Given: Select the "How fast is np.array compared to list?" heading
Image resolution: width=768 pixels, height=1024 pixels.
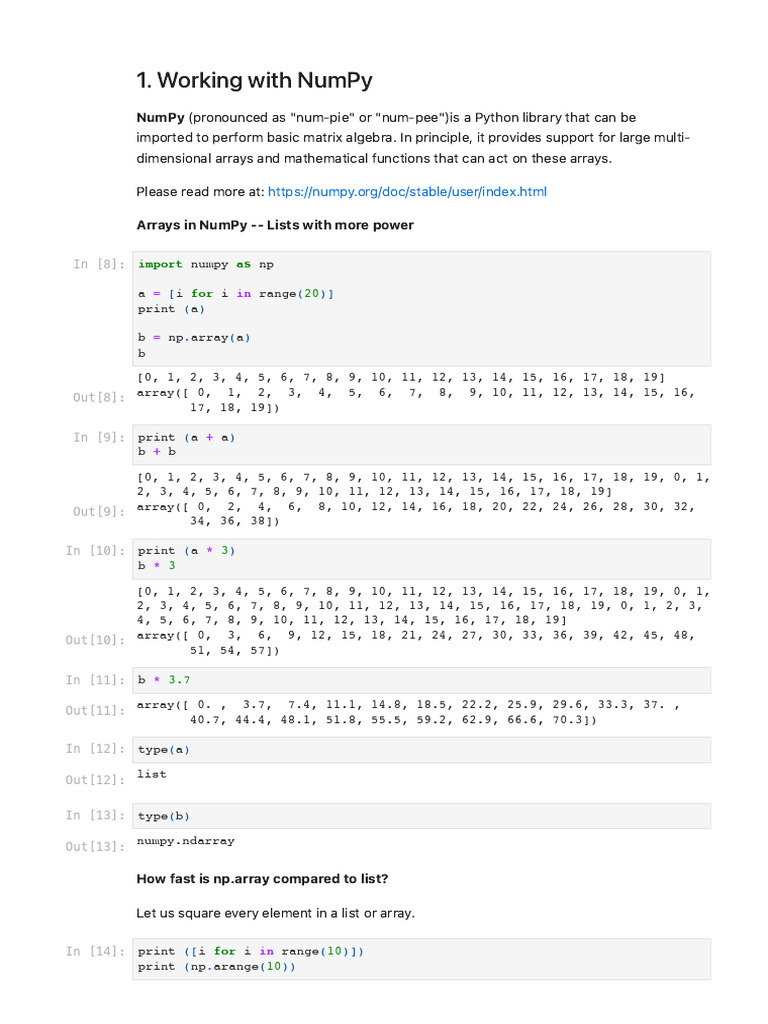Looking at the screenshot, I should pos(262,879).
